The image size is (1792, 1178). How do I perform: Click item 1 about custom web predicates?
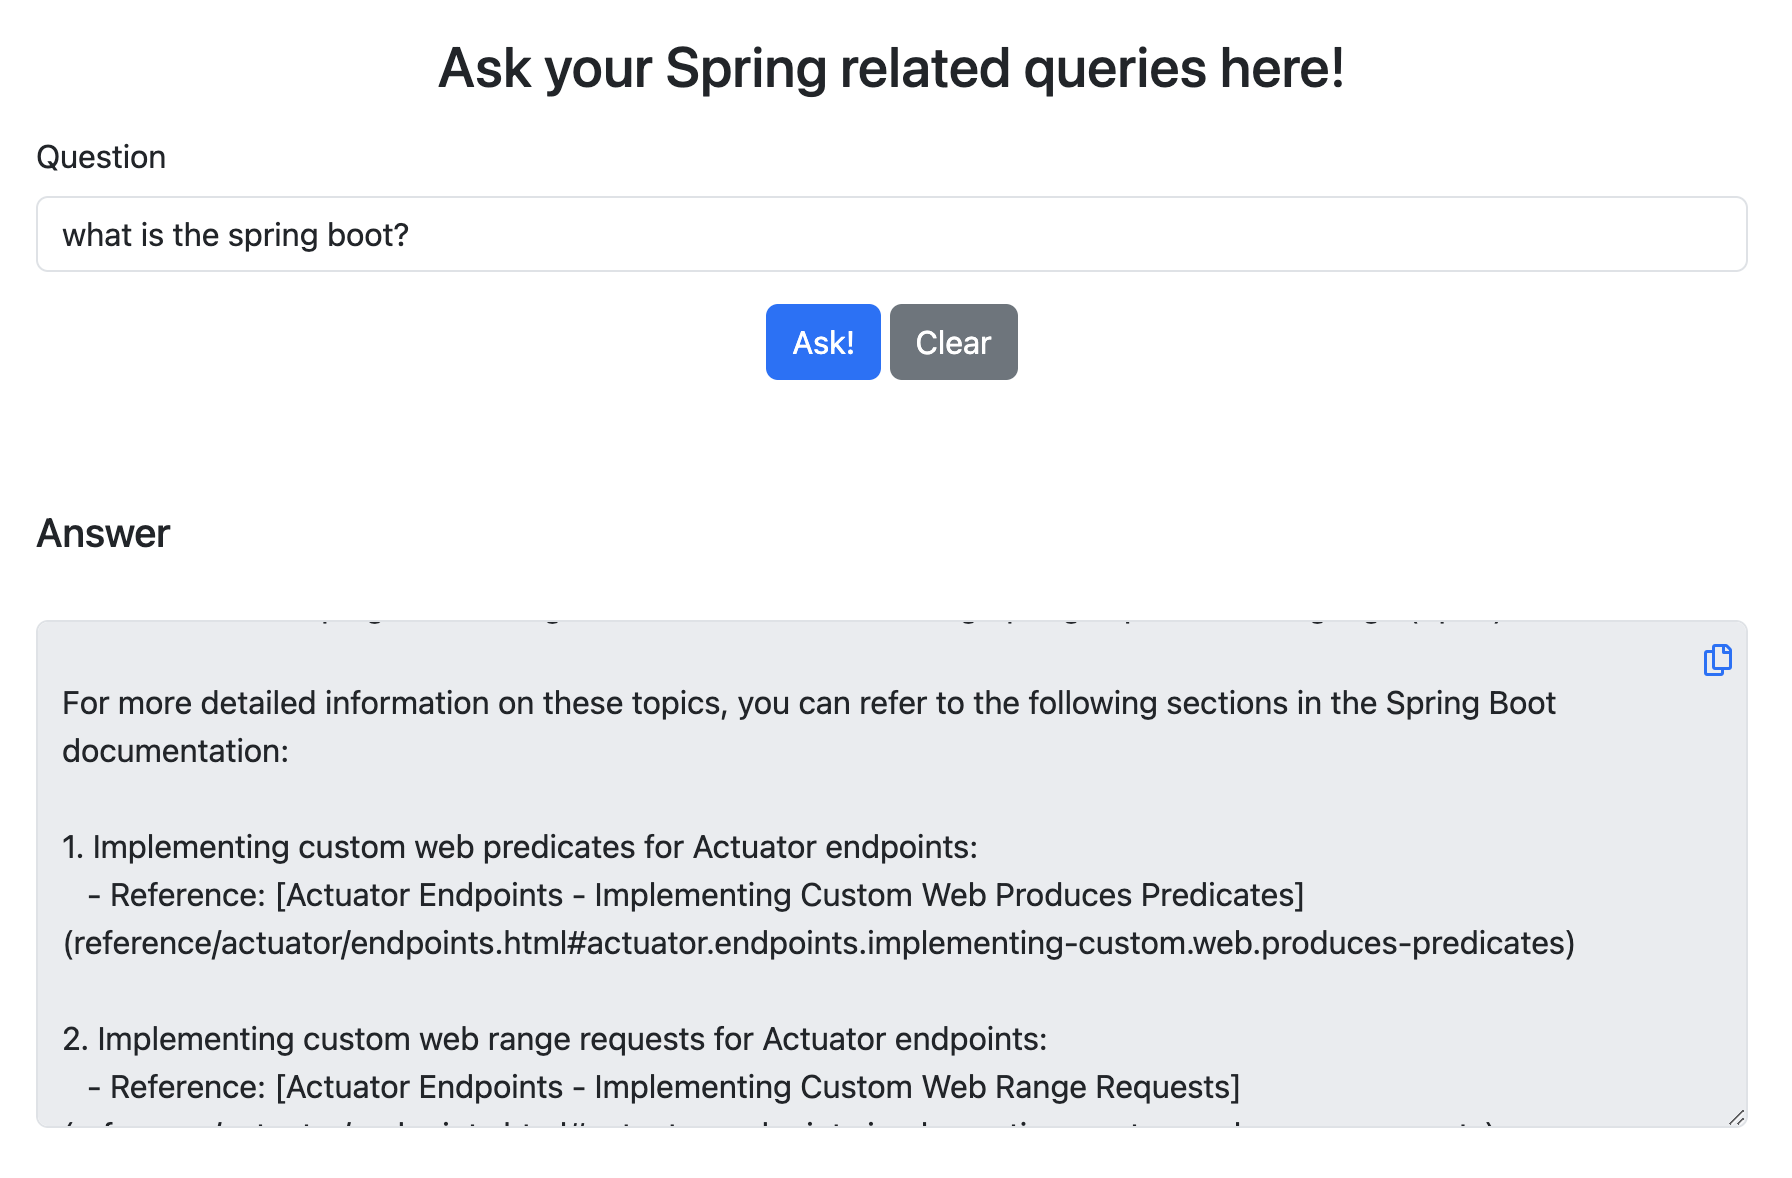tap(519, 847)
